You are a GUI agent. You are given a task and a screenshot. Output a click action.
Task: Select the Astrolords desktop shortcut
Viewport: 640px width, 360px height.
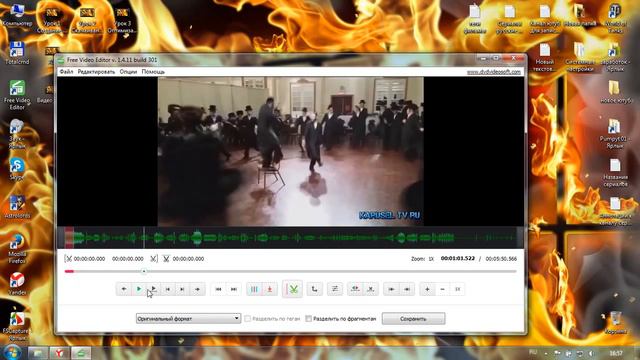17,207
